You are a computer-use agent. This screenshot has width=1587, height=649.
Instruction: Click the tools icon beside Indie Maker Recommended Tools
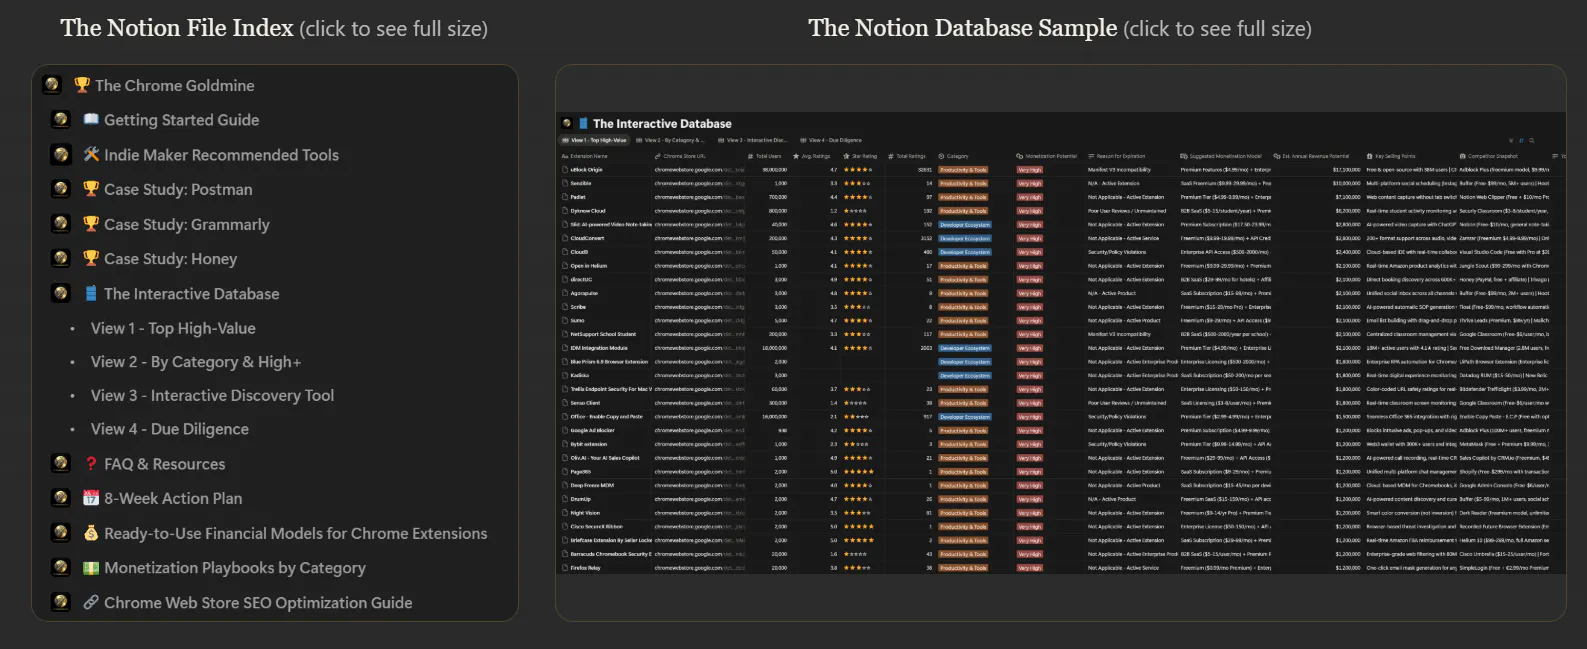pyautogui.click(x=91, y=154)
